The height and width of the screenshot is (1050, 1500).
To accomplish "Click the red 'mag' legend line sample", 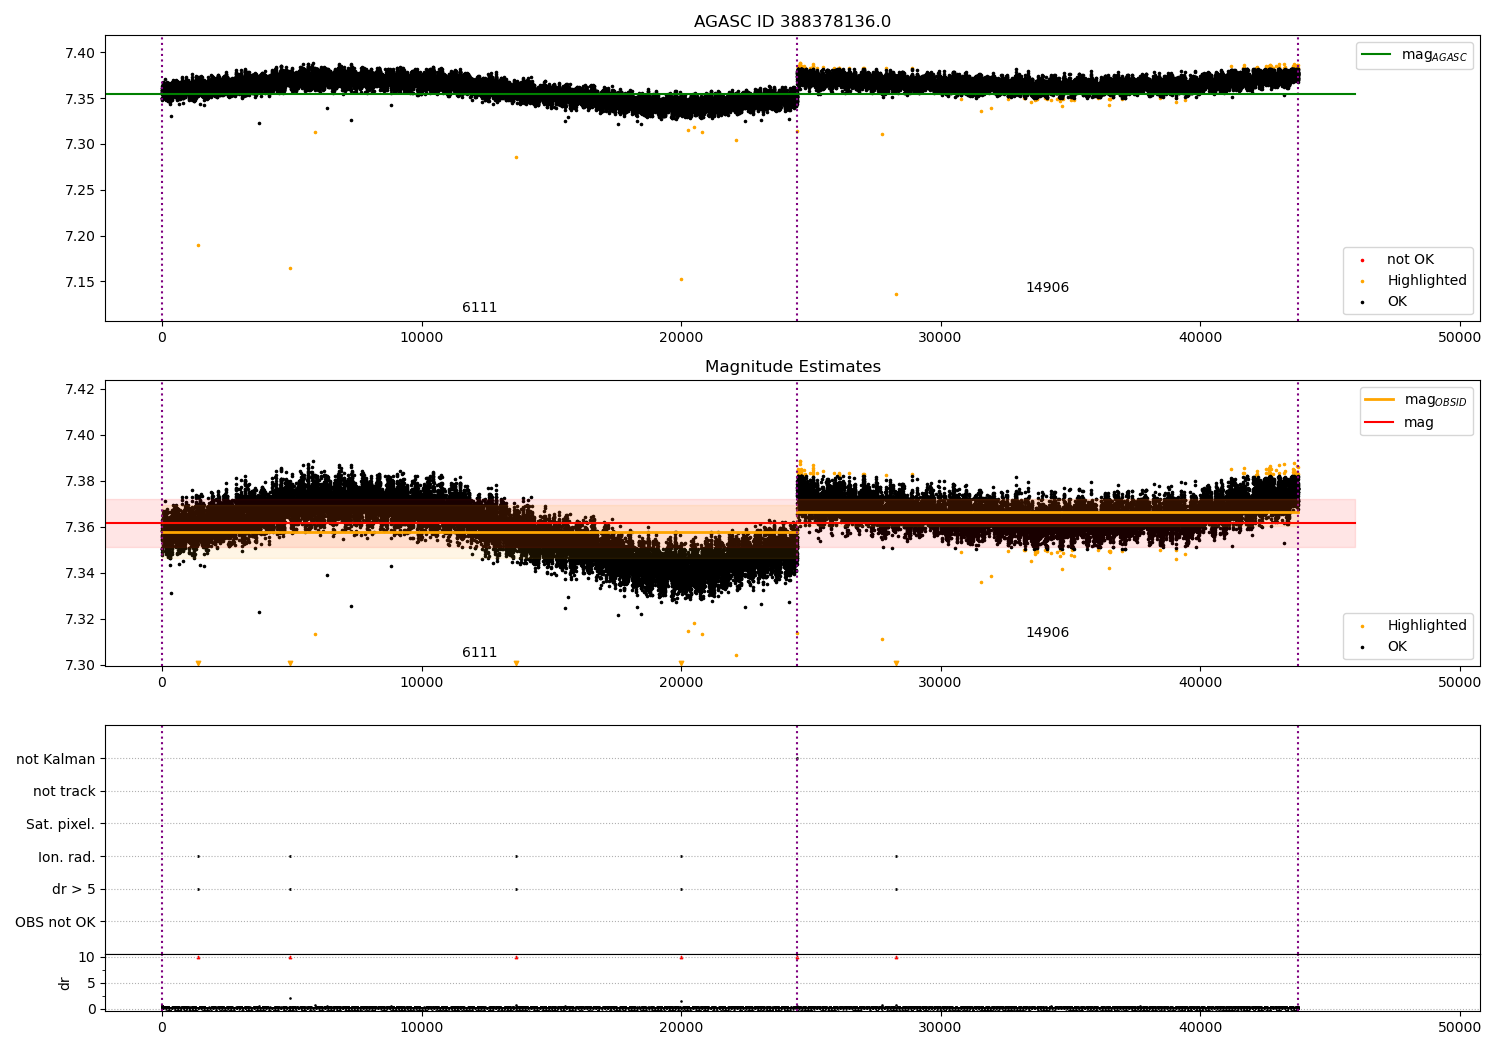I will pos(1379,422).
